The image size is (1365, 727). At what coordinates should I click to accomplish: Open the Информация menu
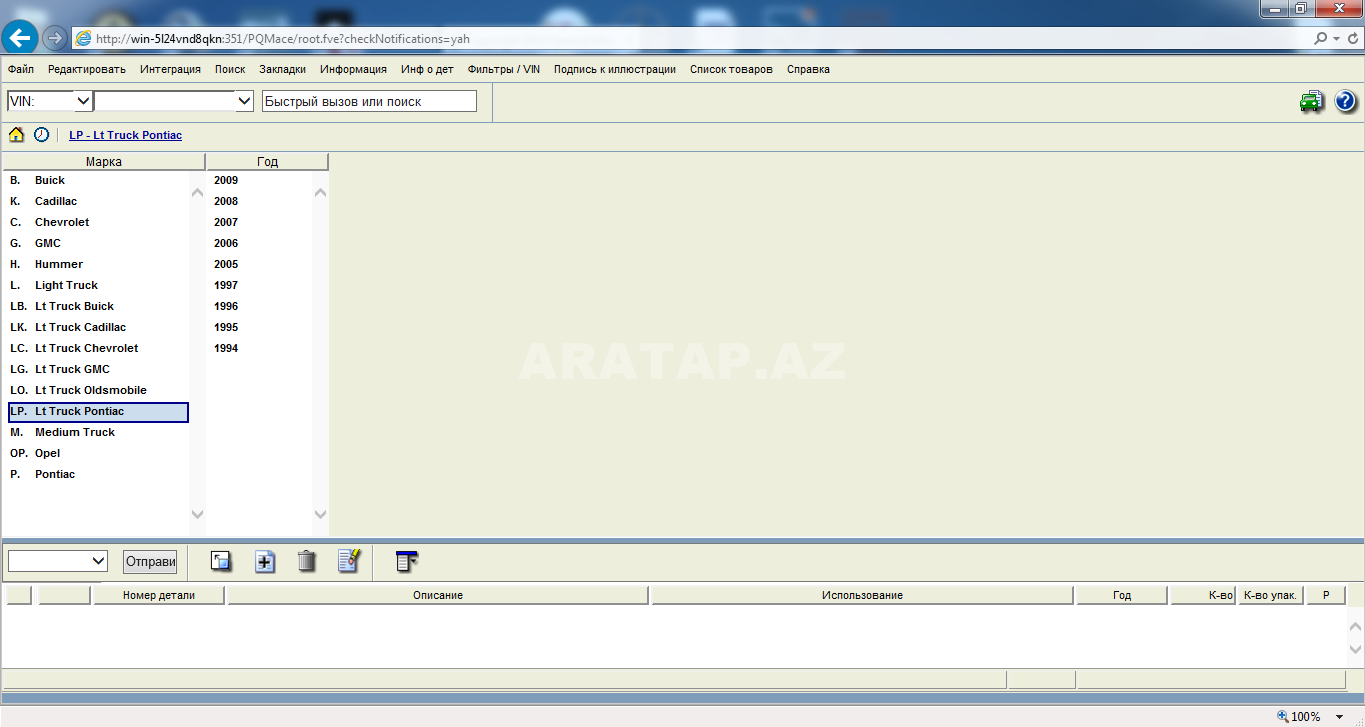353,69
